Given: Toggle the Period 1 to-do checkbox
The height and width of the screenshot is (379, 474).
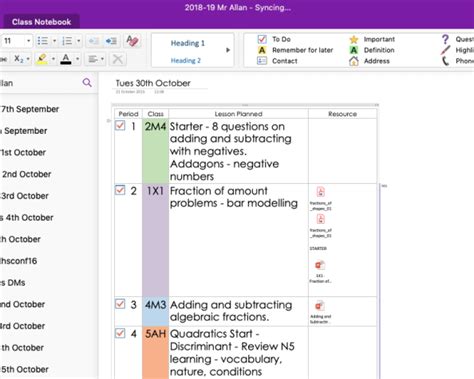Looking at the screenshot, I should 120,126.
